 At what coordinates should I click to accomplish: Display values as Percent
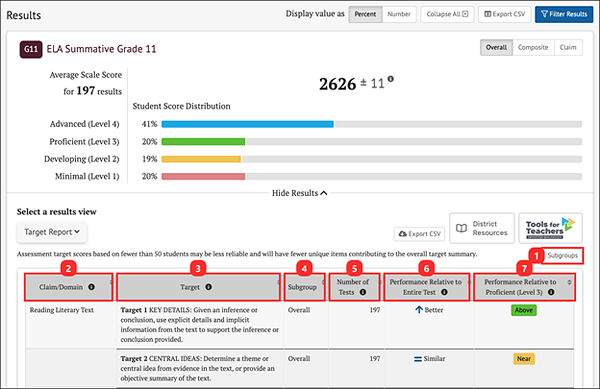[365, 14]
